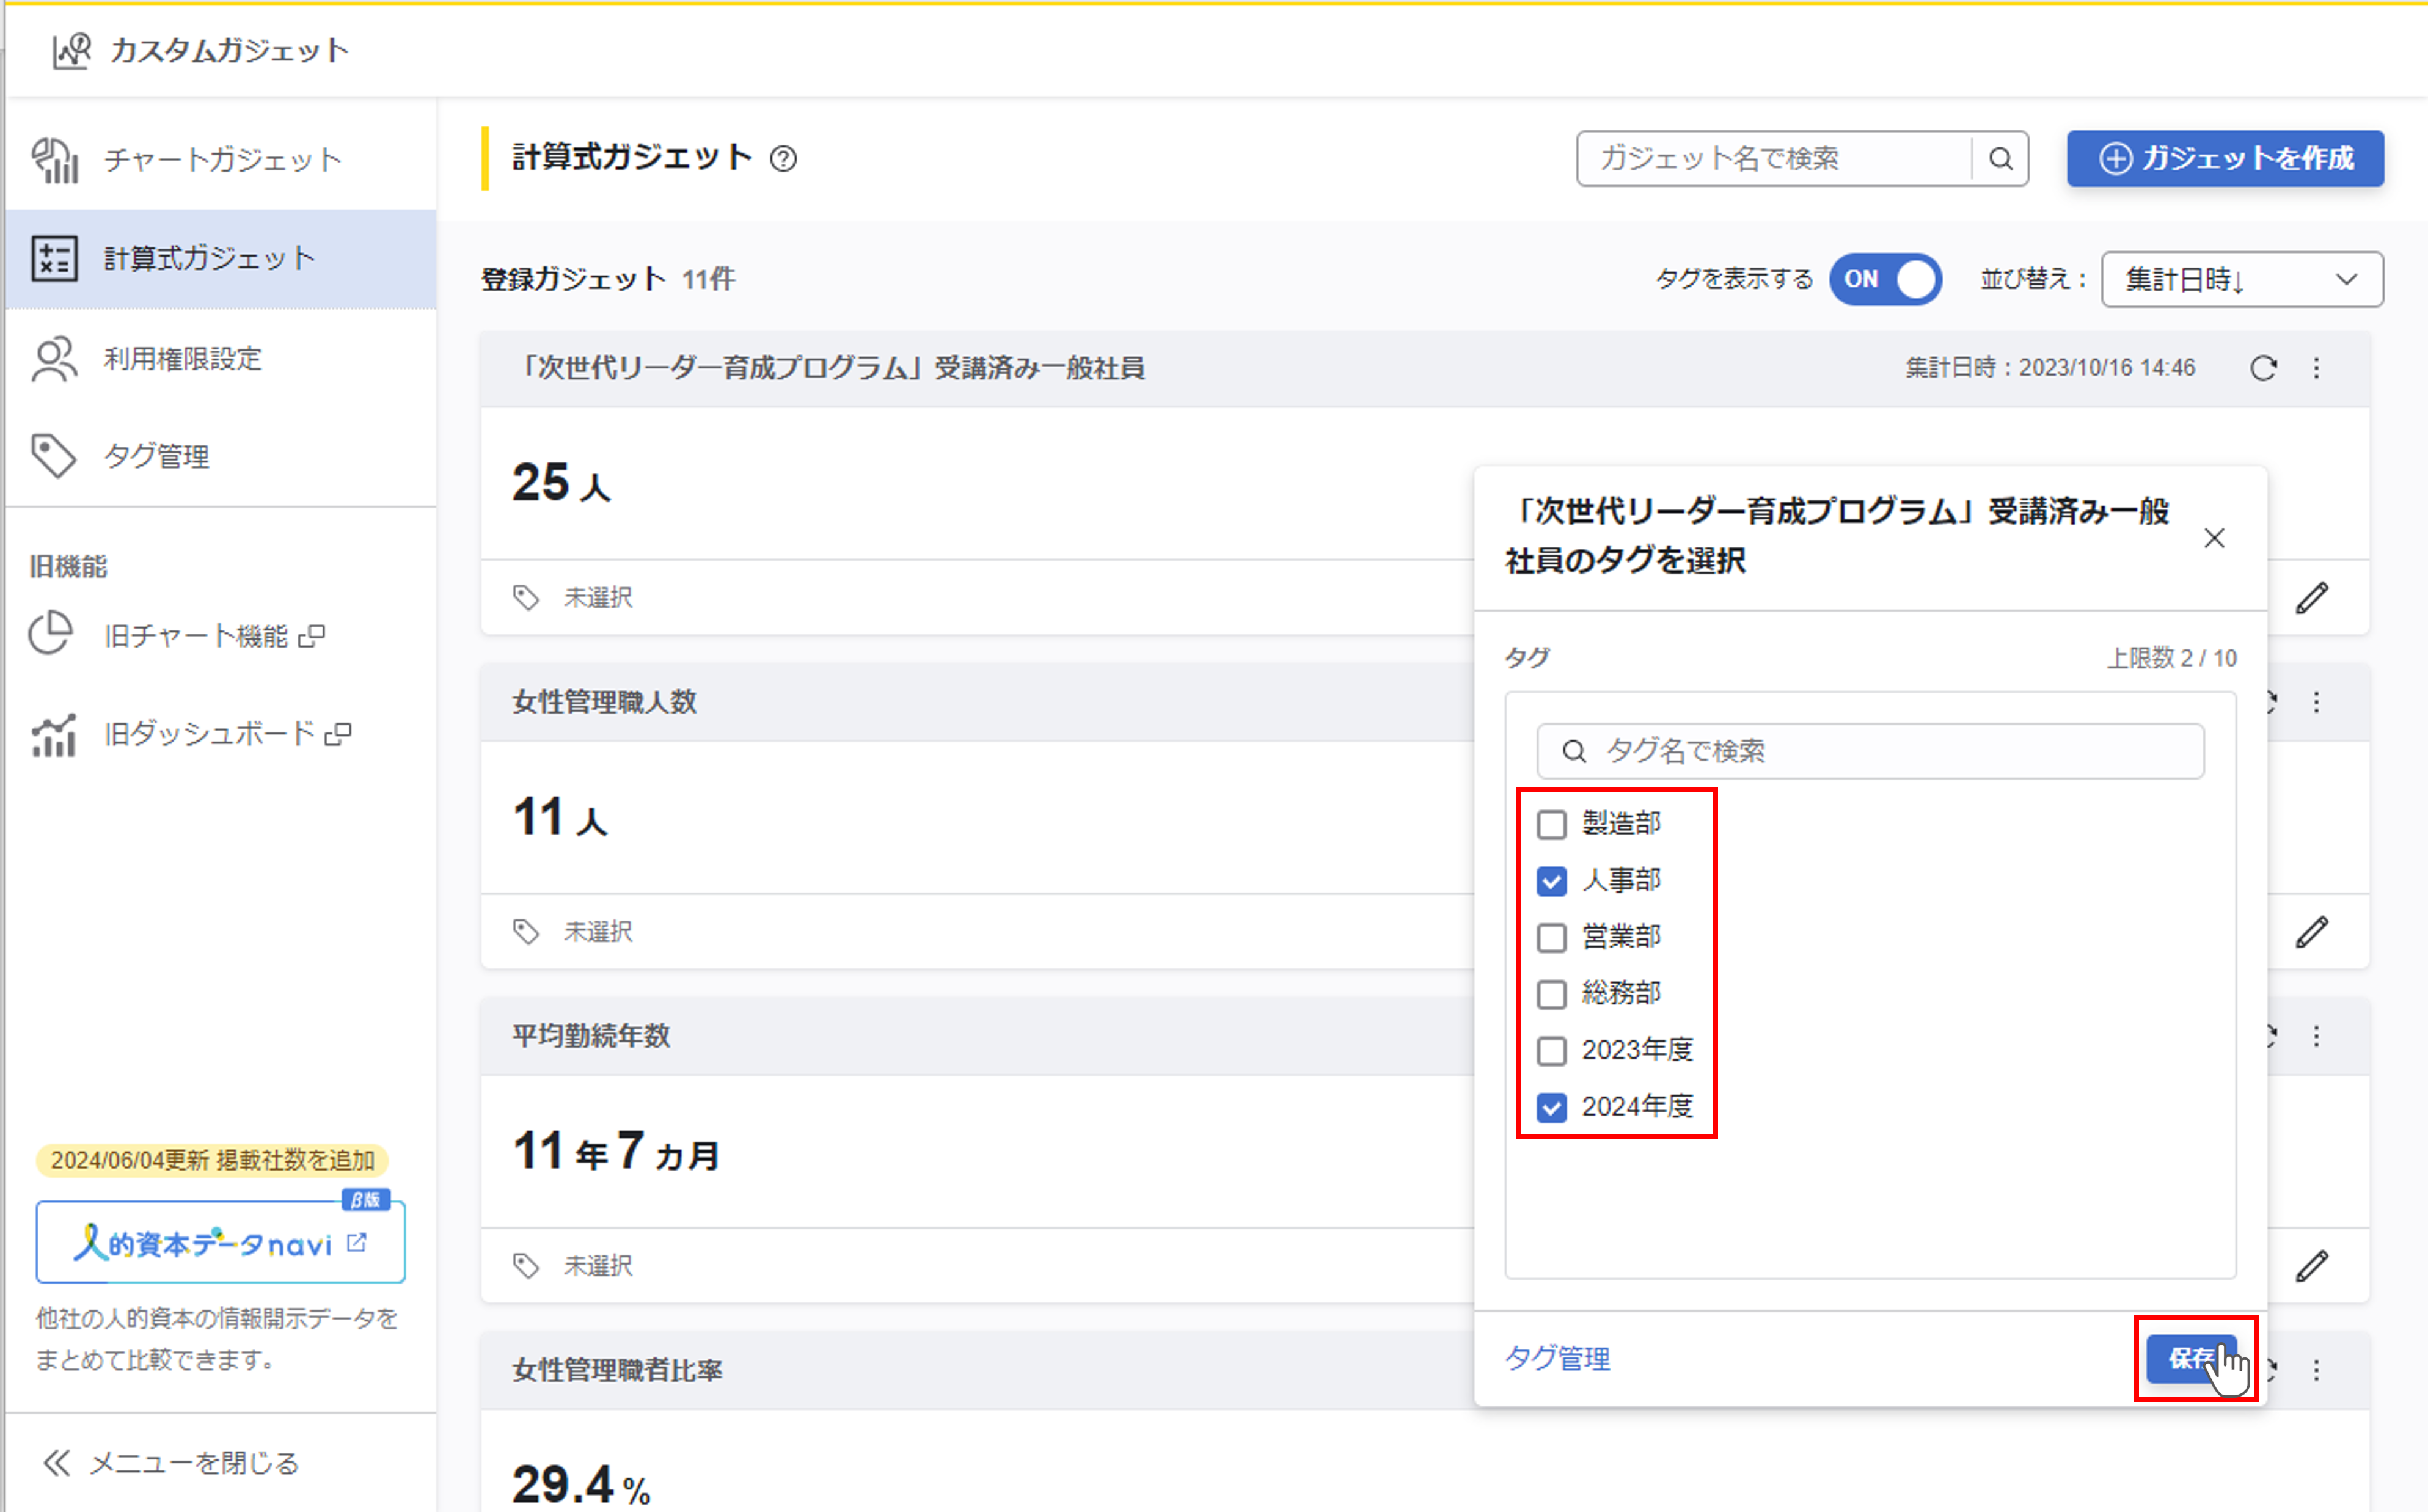Uncheck the 人事部 tag checkbox
This screenshot has height=1512, width=2428.
(1551, 881)
